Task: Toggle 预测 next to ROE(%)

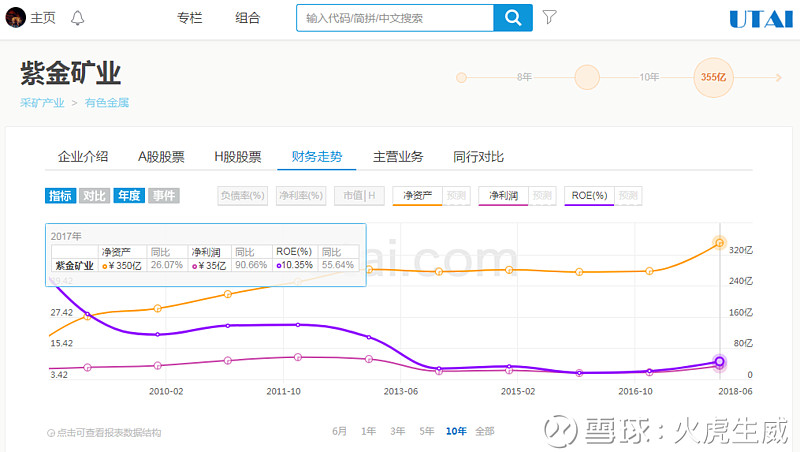Action: click(628, 195)
